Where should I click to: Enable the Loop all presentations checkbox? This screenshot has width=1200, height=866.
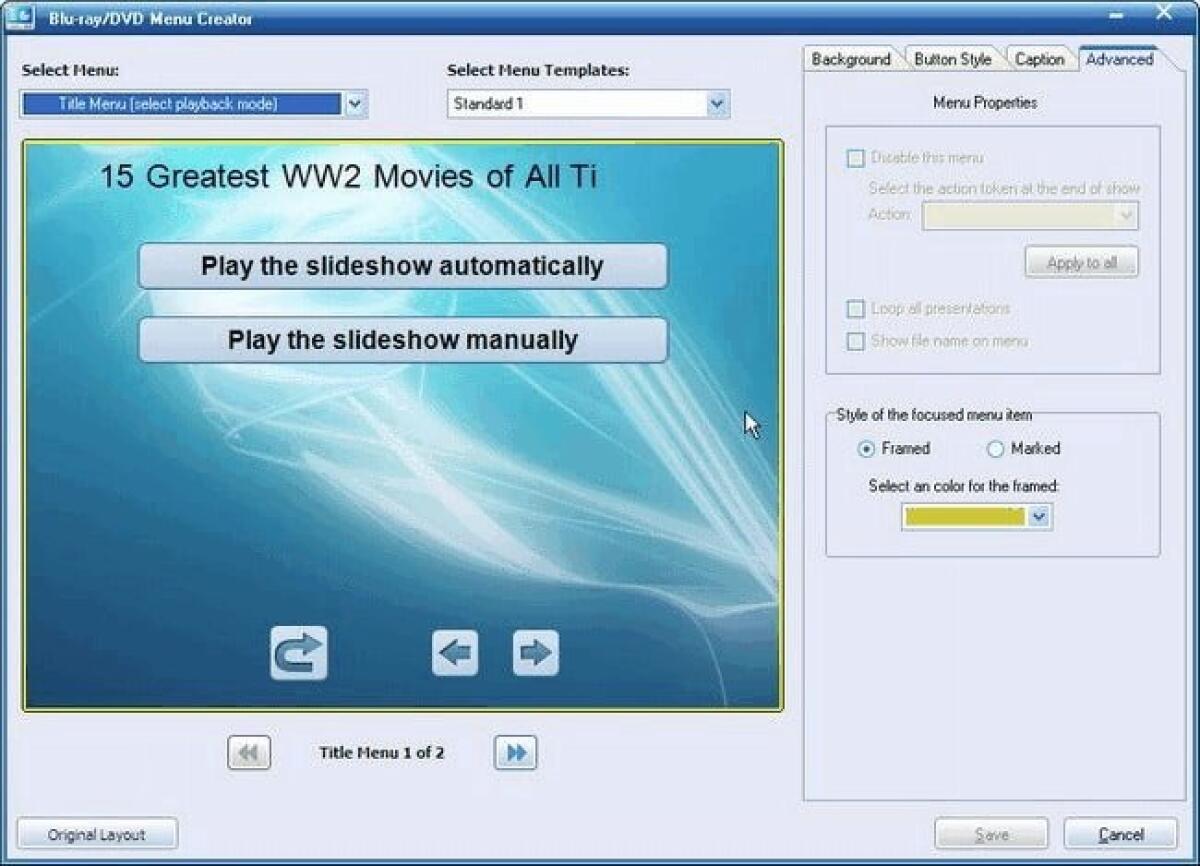856,309
